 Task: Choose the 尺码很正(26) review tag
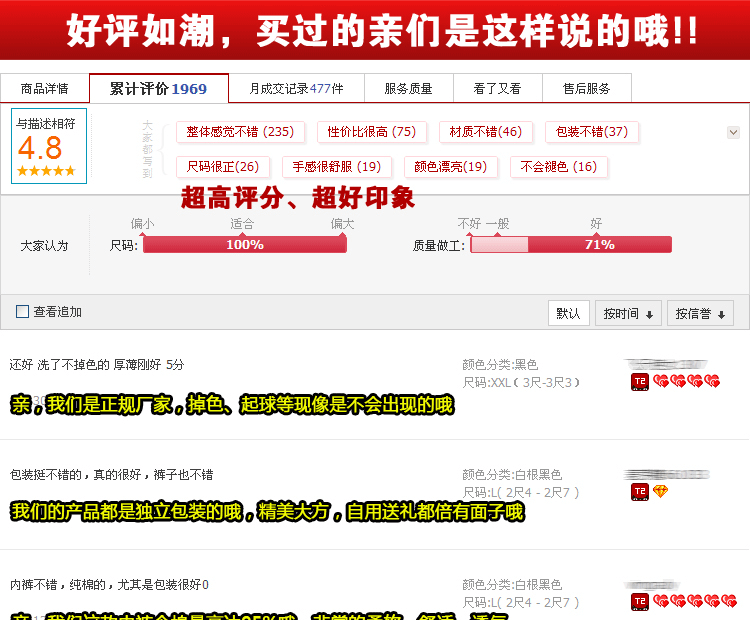222,167
